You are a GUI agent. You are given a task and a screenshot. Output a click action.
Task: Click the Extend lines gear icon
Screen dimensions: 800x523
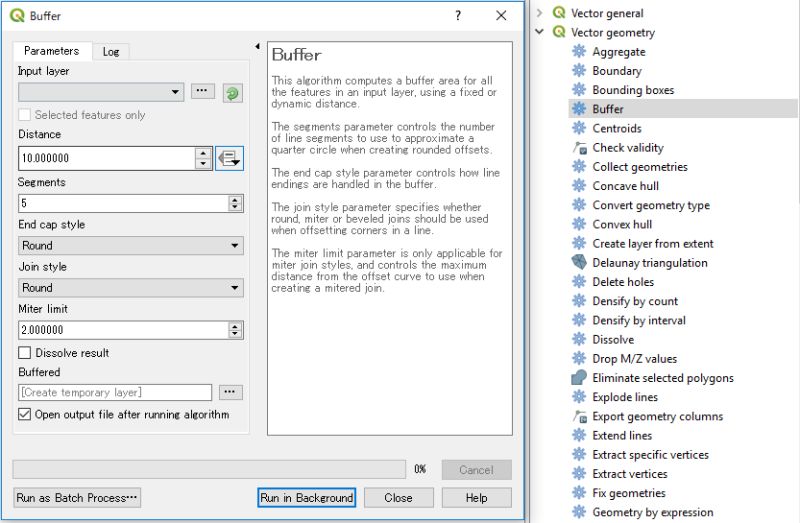(579, 435)
